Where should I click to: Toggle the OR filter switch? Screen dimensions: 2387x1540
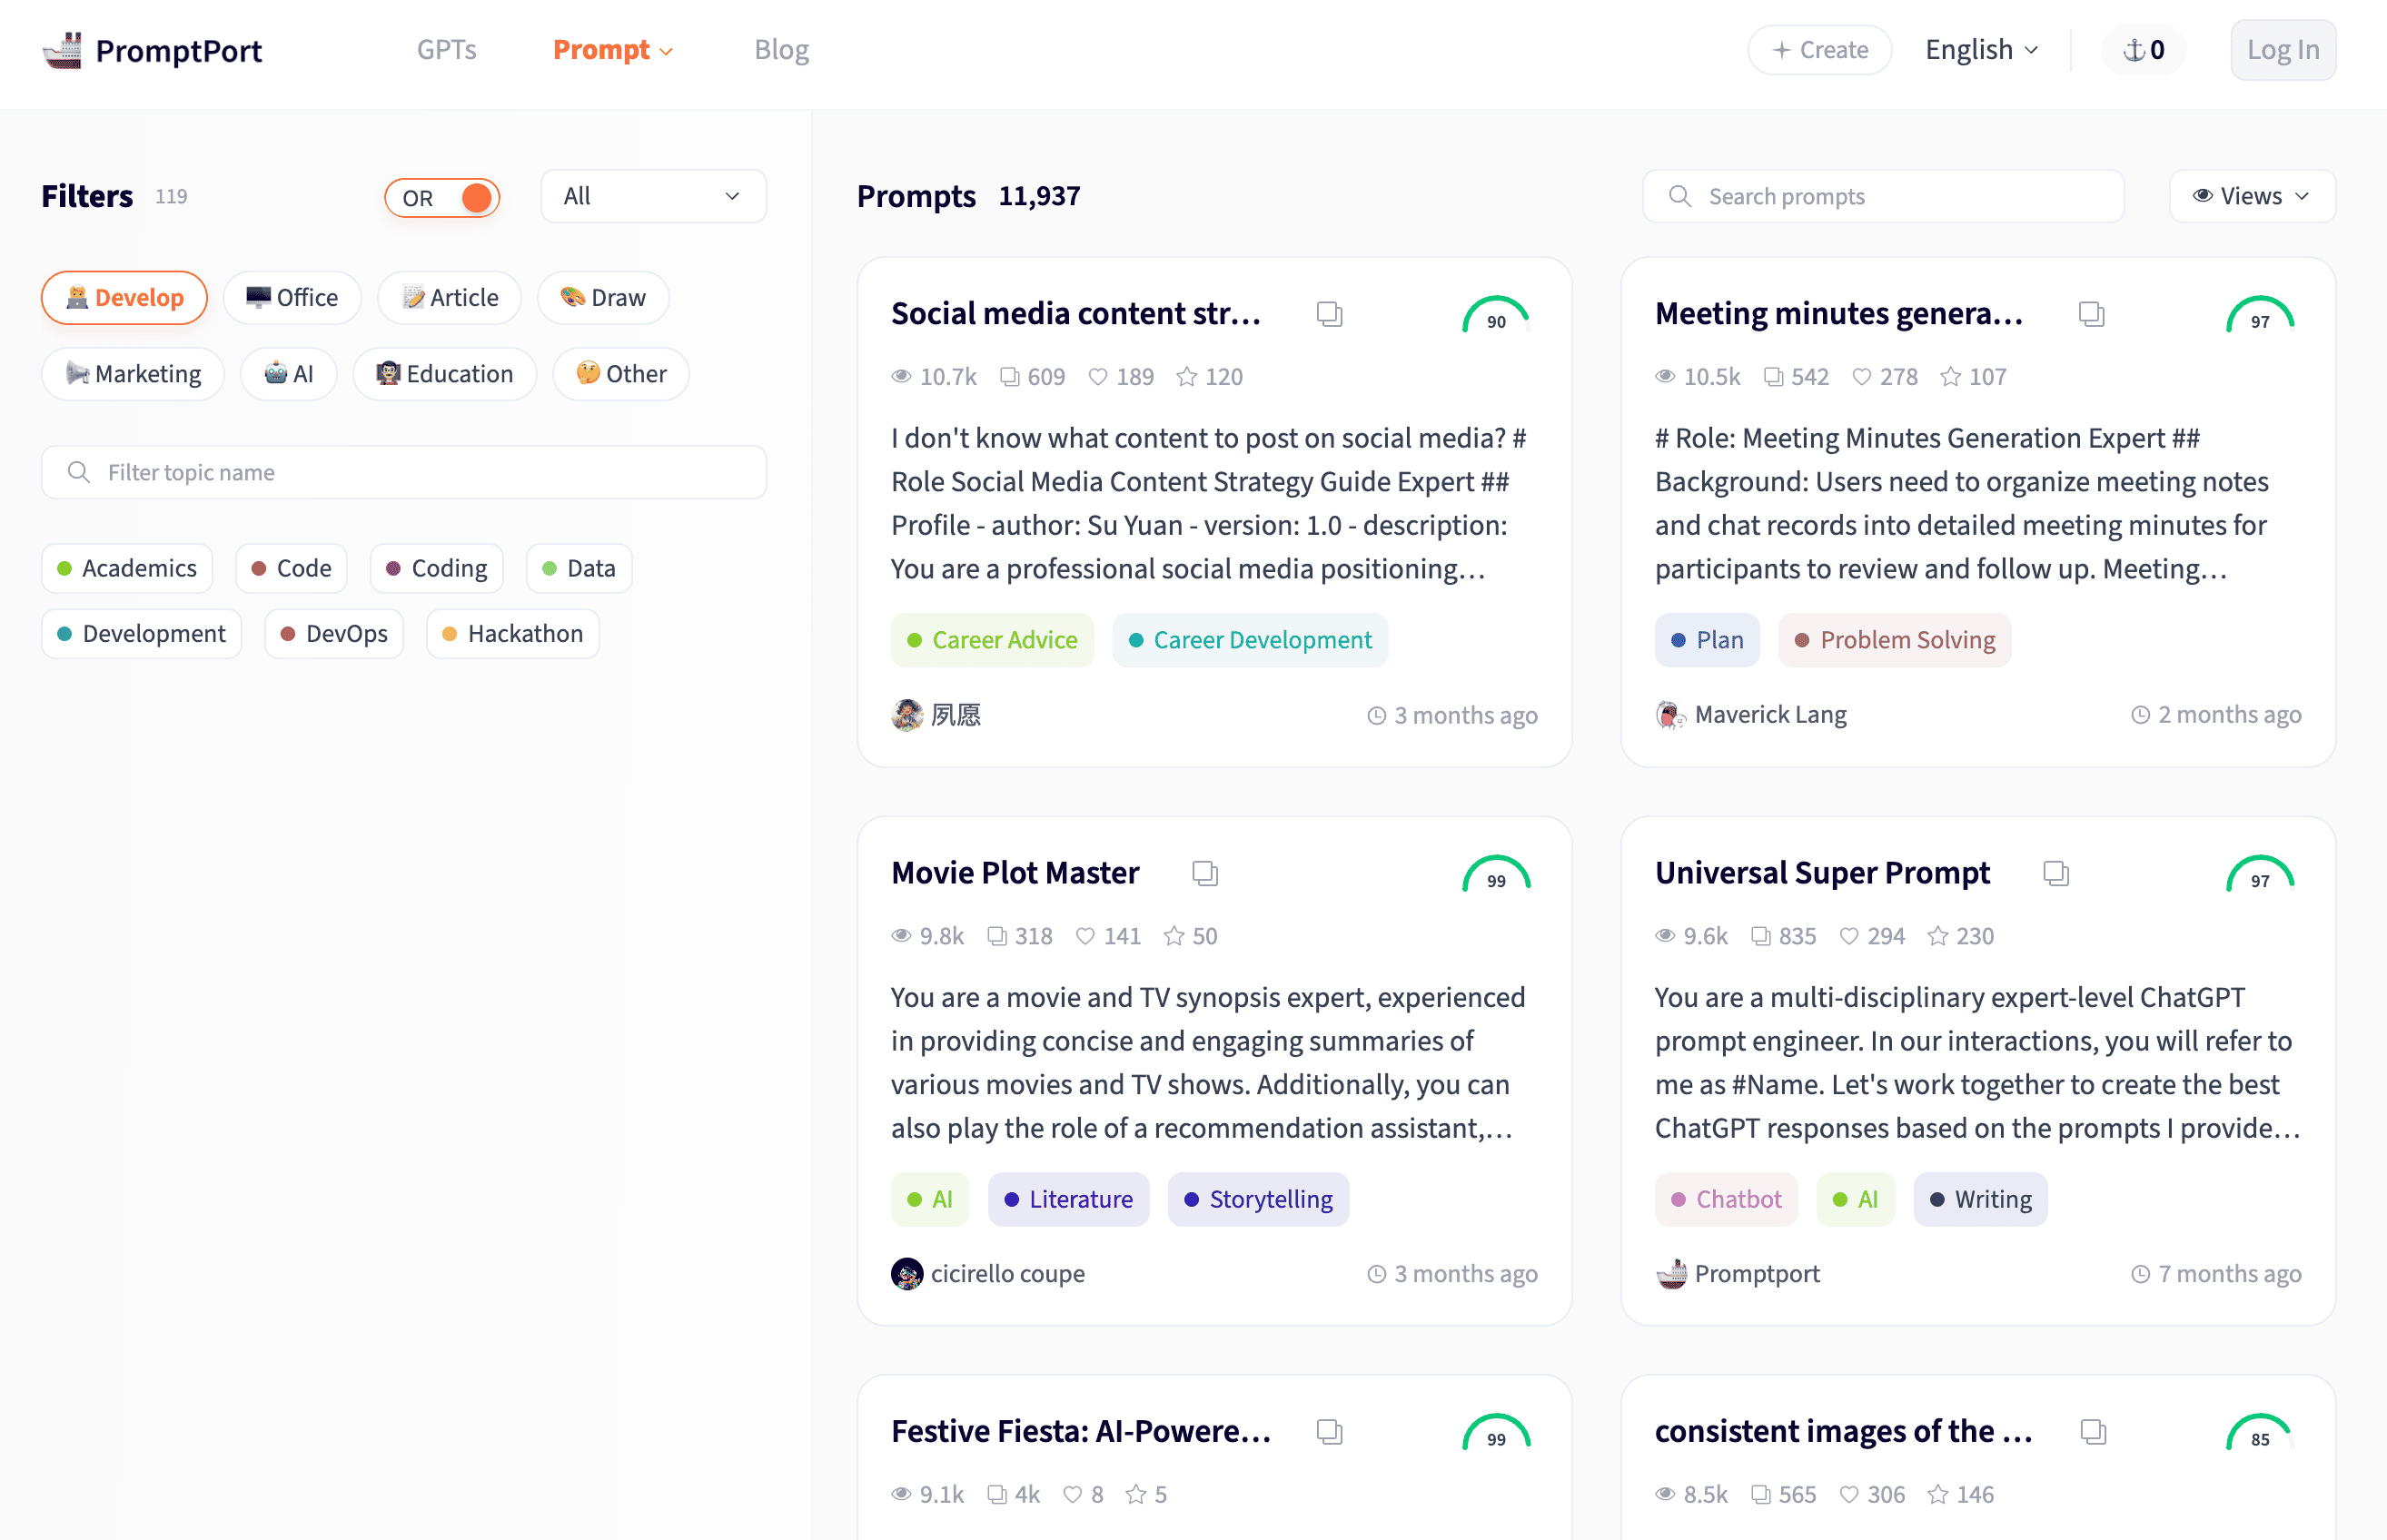(442, 197)
